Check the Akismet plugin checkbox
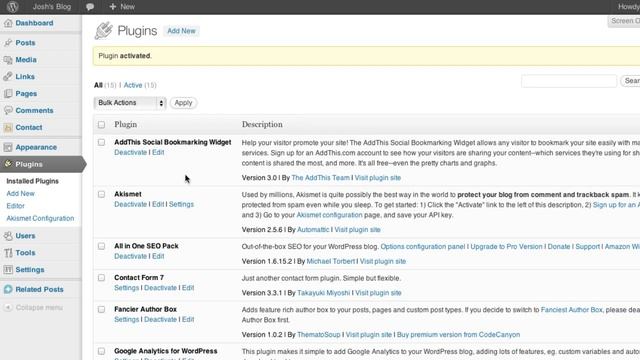 pyautogui.click(x=101, y=194)
